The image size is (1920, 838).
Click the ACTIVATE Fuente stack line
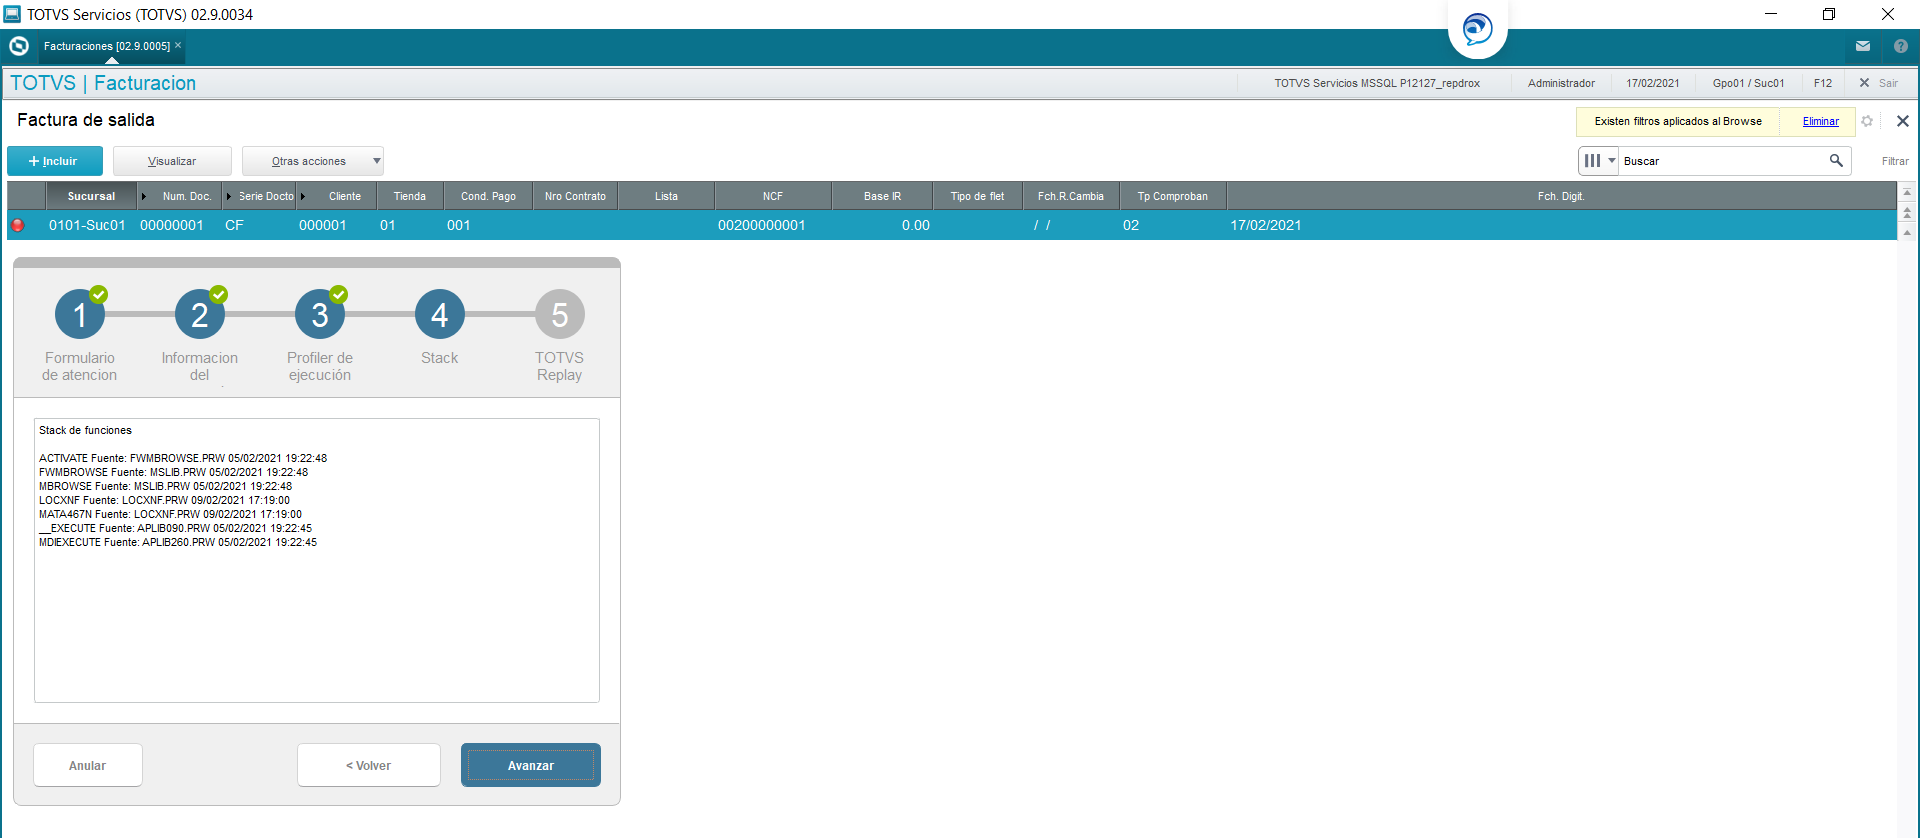coord(183,458)
